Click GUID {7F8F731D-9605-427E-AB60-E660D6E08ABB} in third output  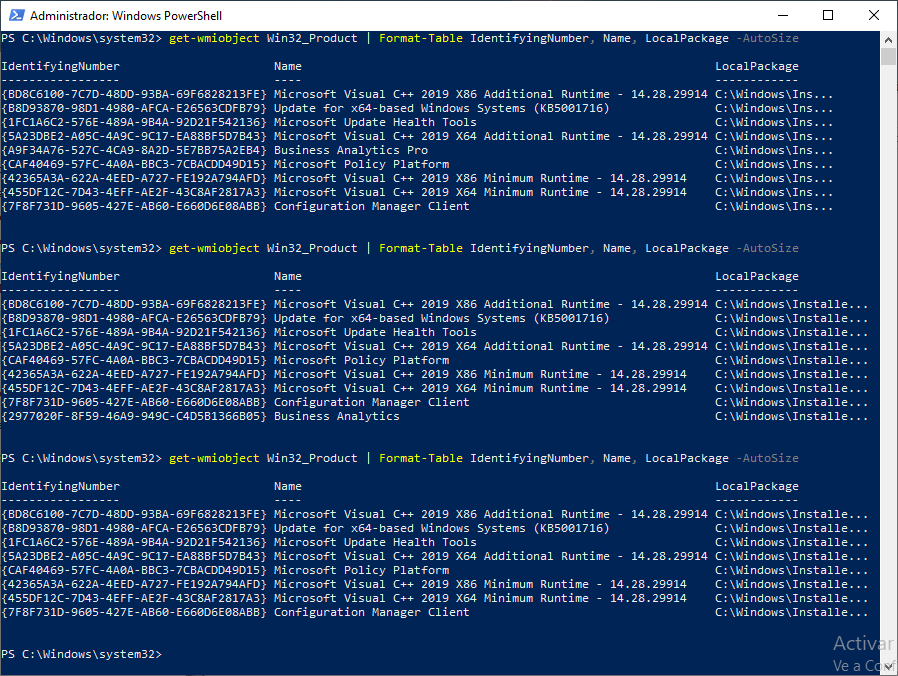click(x=134, y=612)
